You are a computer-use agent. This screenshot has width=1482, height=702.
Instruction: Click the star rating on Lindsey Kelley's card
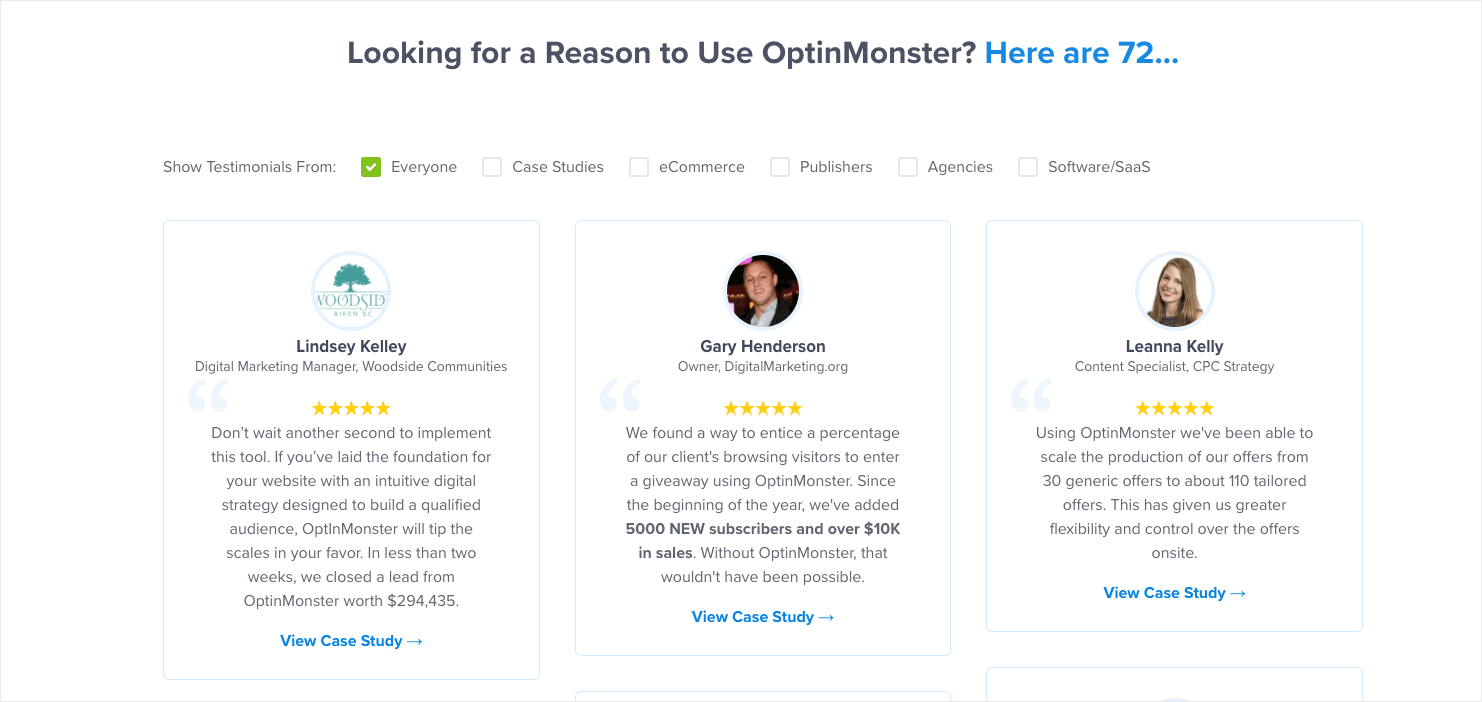pos(351,407)
